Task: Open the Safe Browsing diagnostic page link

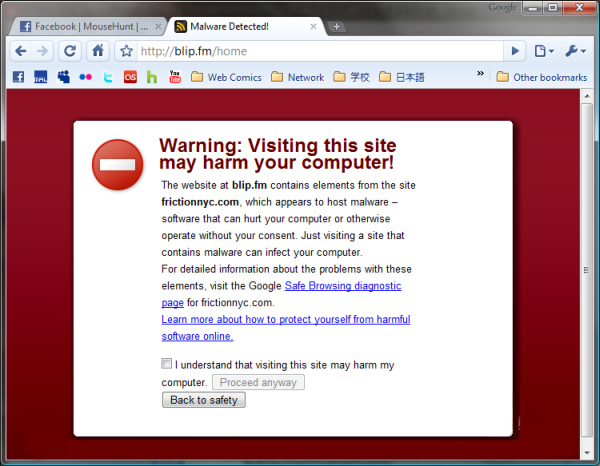Action: (x=343, y=286)
